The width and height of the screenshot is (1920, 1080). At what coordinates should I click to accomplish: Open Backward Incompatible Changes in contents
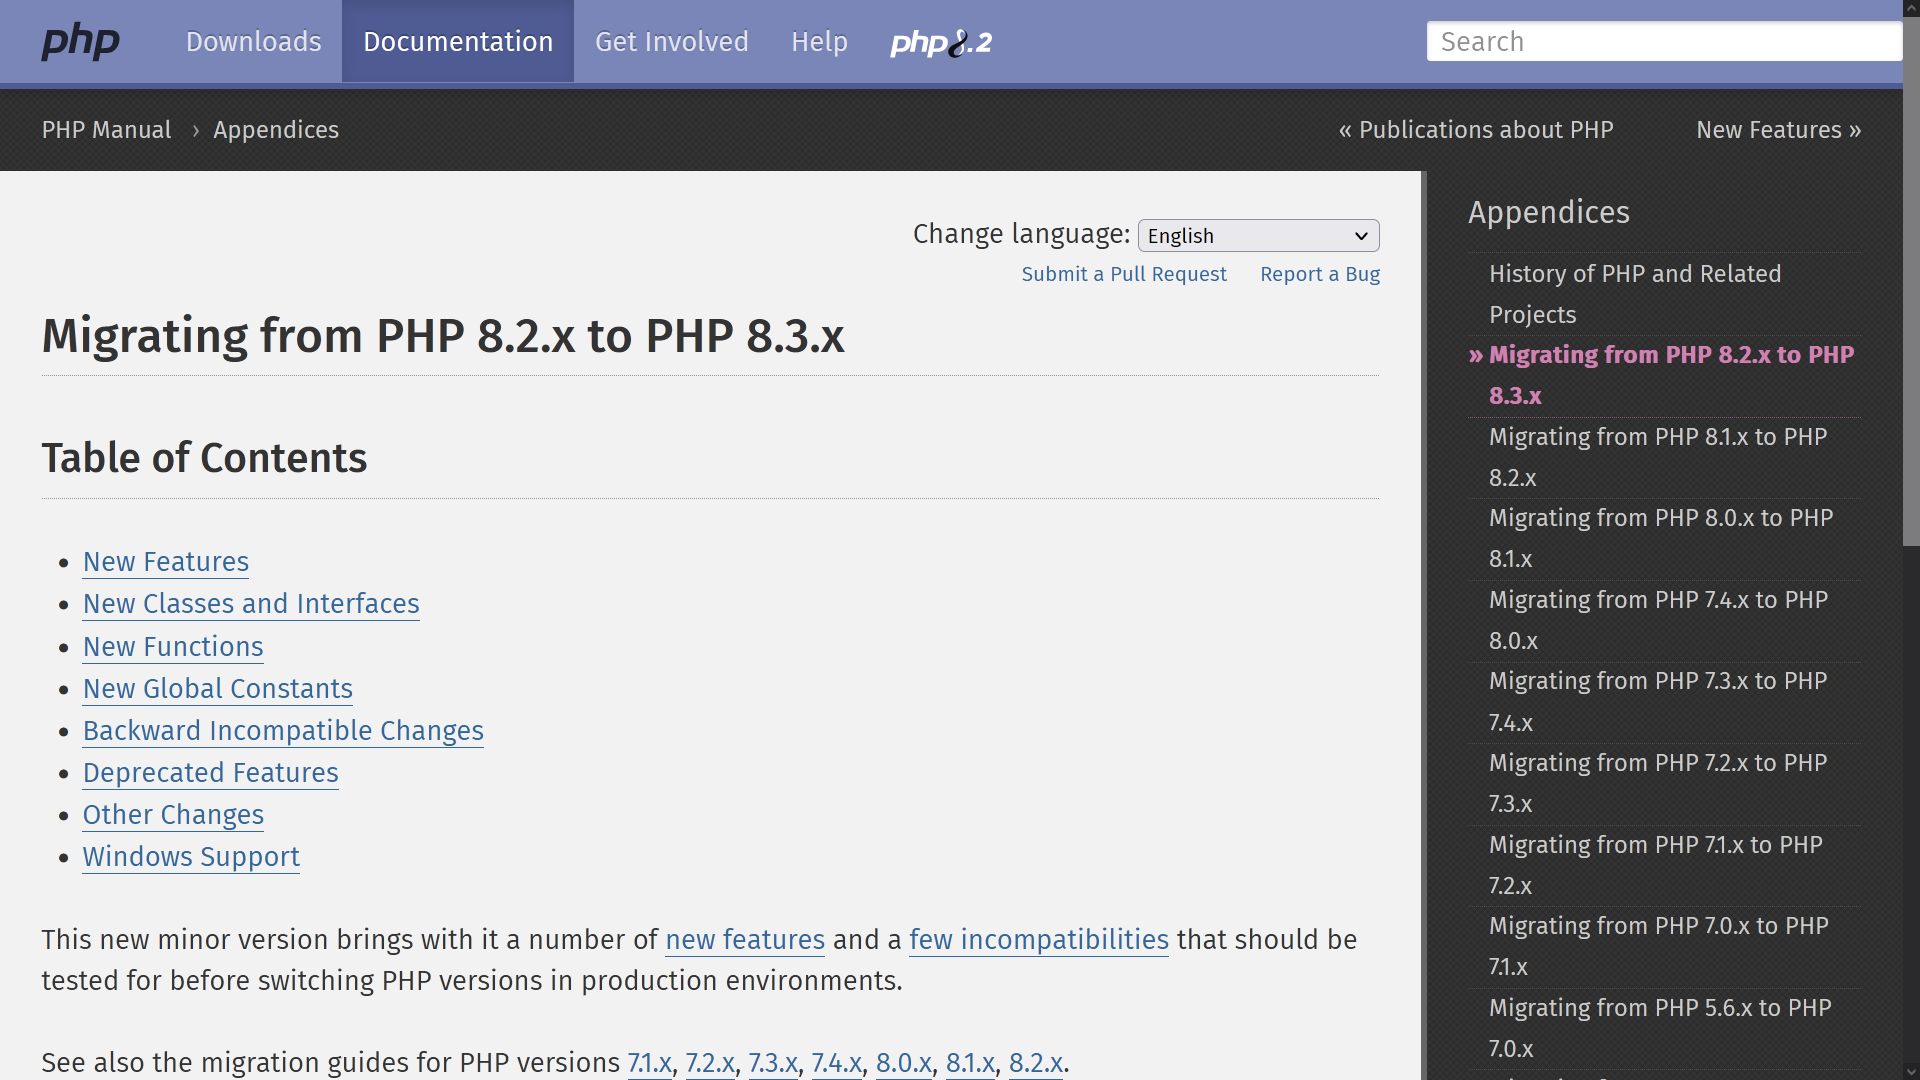(x=283, y=731)
